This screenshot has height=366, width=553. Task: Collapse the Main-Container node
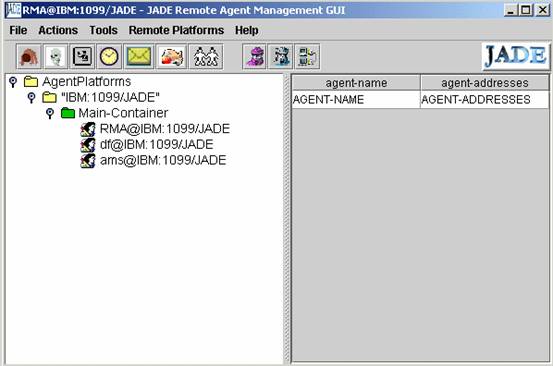point(50,113)
